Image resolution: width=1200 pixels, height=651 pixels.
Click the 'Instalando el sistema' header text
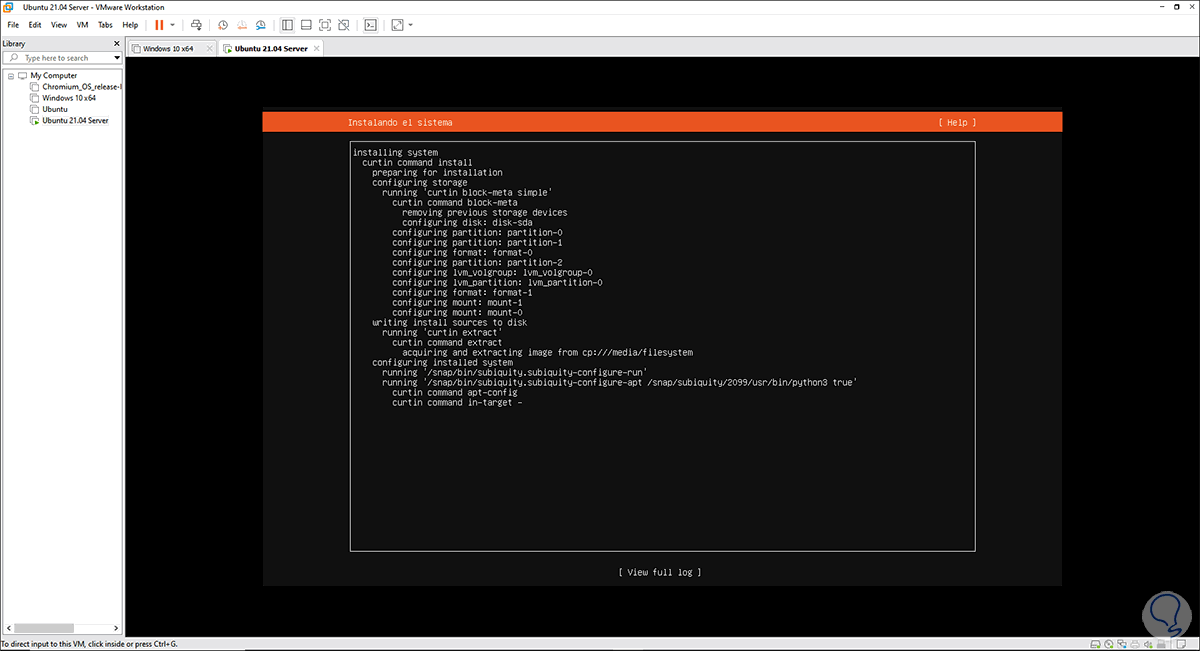[x=400, y=122]
